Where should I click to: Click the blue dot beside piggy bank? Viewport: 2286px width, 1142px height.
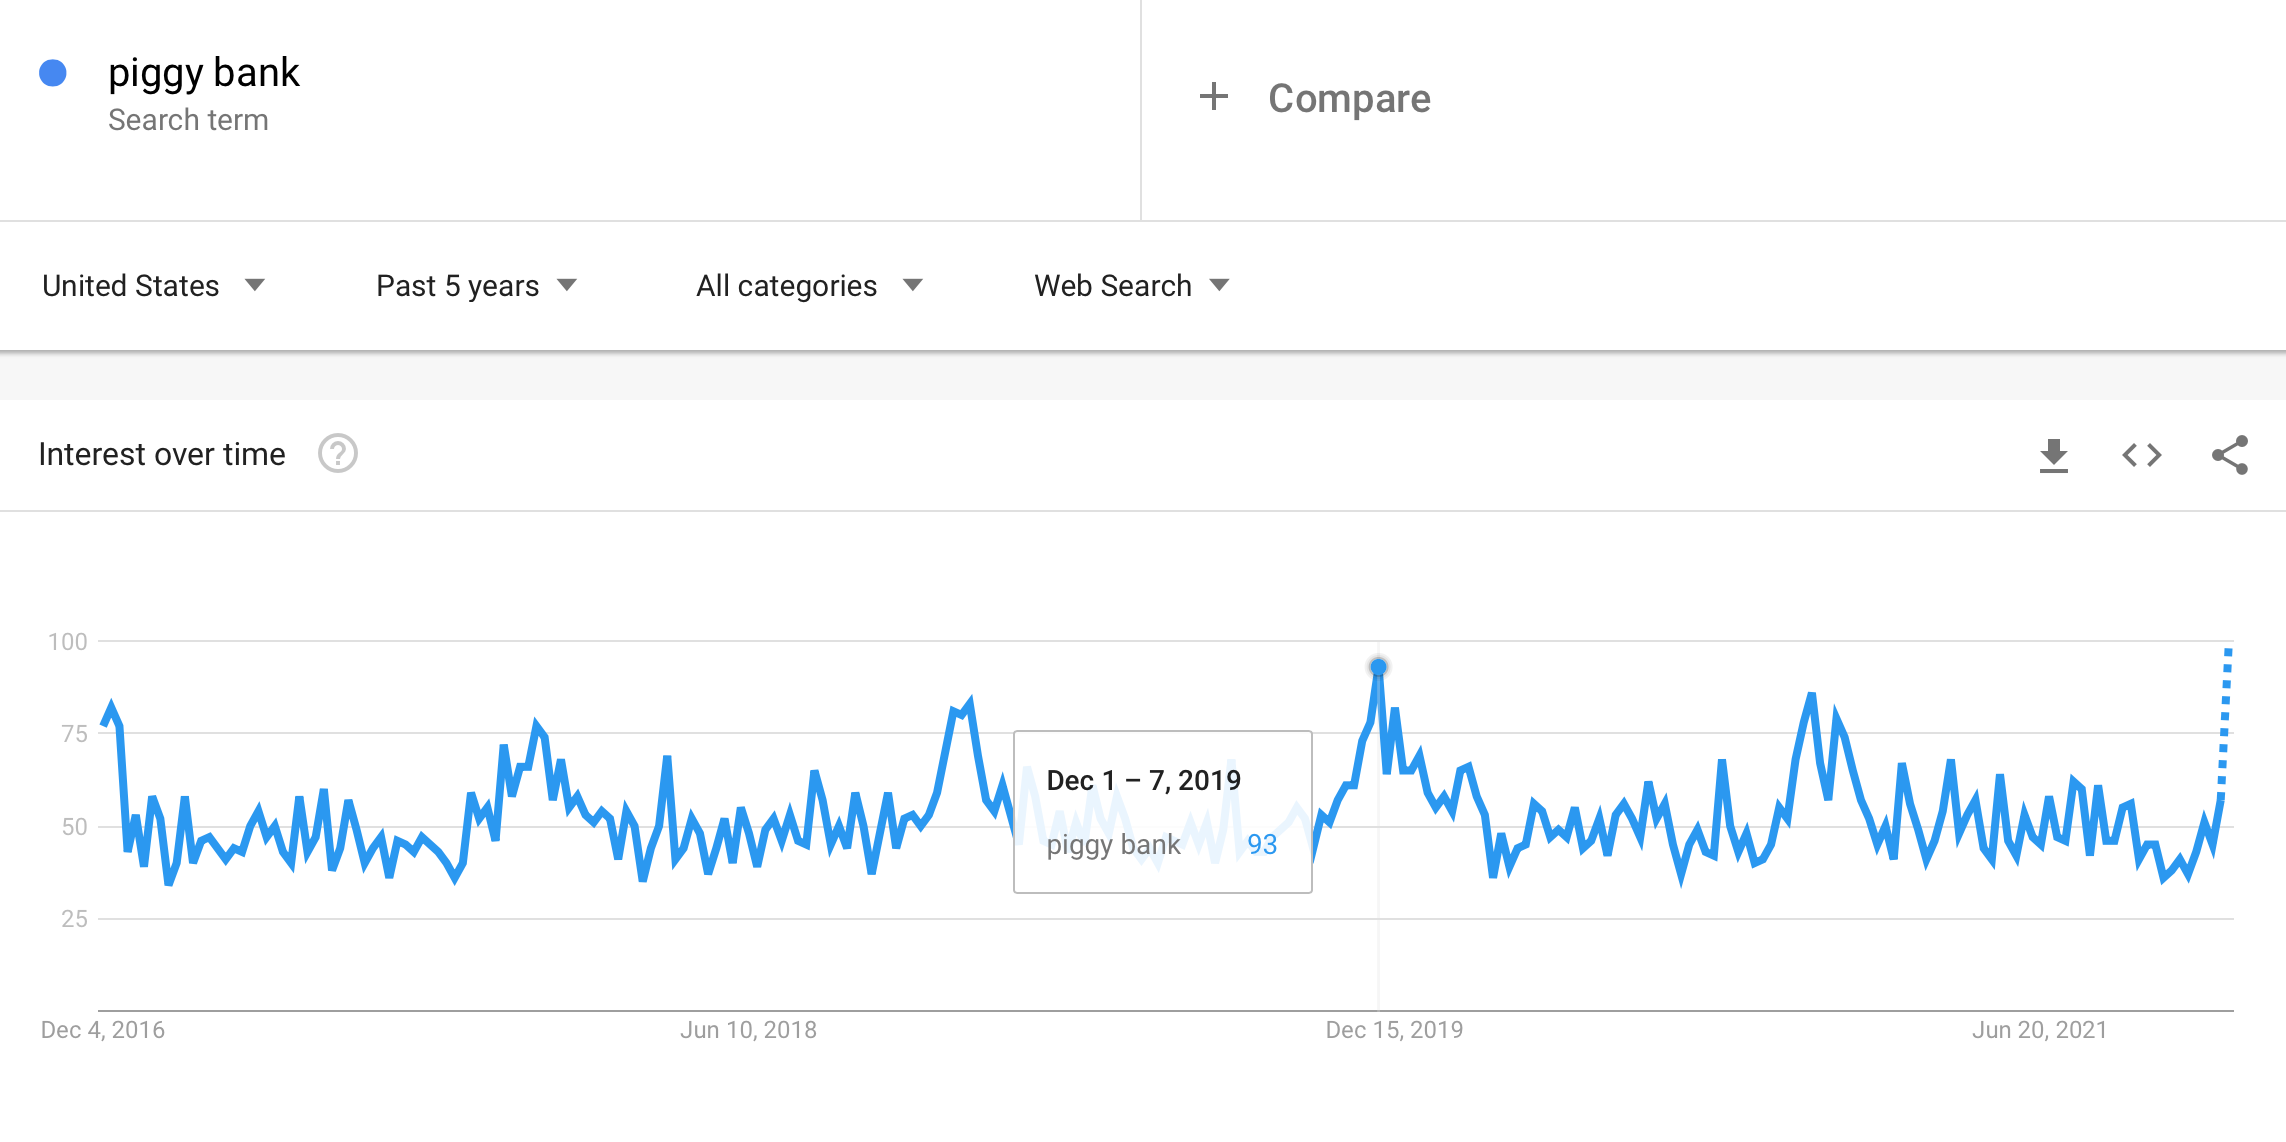tap(53, 73)
